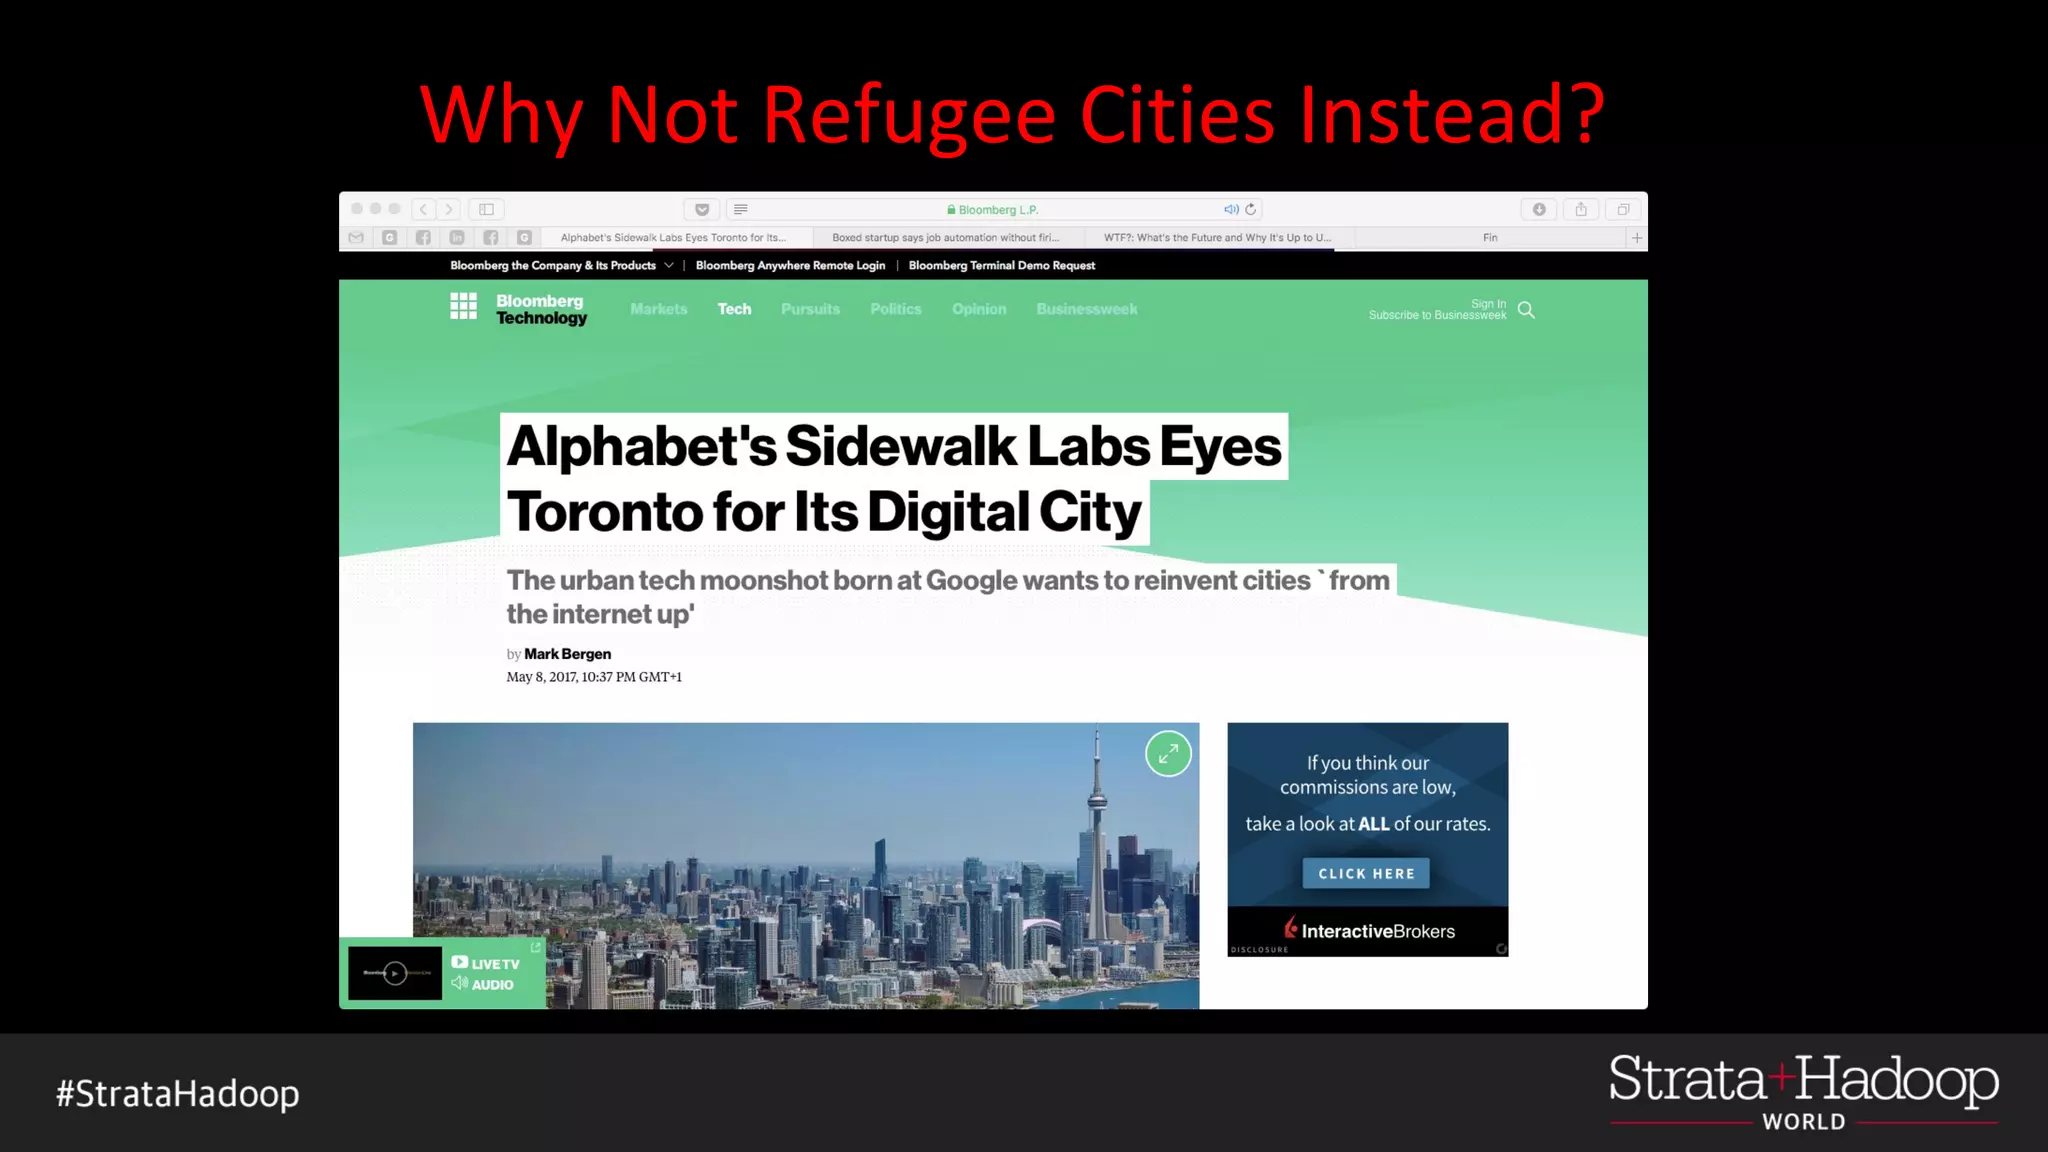Click the Toronto skyline image
Viewport: 2048px width, 1152px height.
coord(806,866)
